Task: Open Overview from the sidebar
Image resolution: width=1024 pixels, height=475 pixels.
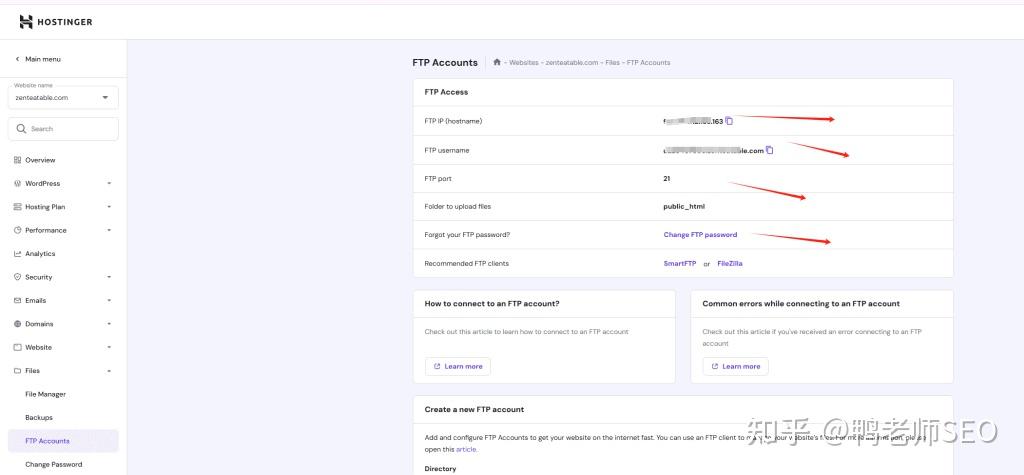Action: [40, 160]
